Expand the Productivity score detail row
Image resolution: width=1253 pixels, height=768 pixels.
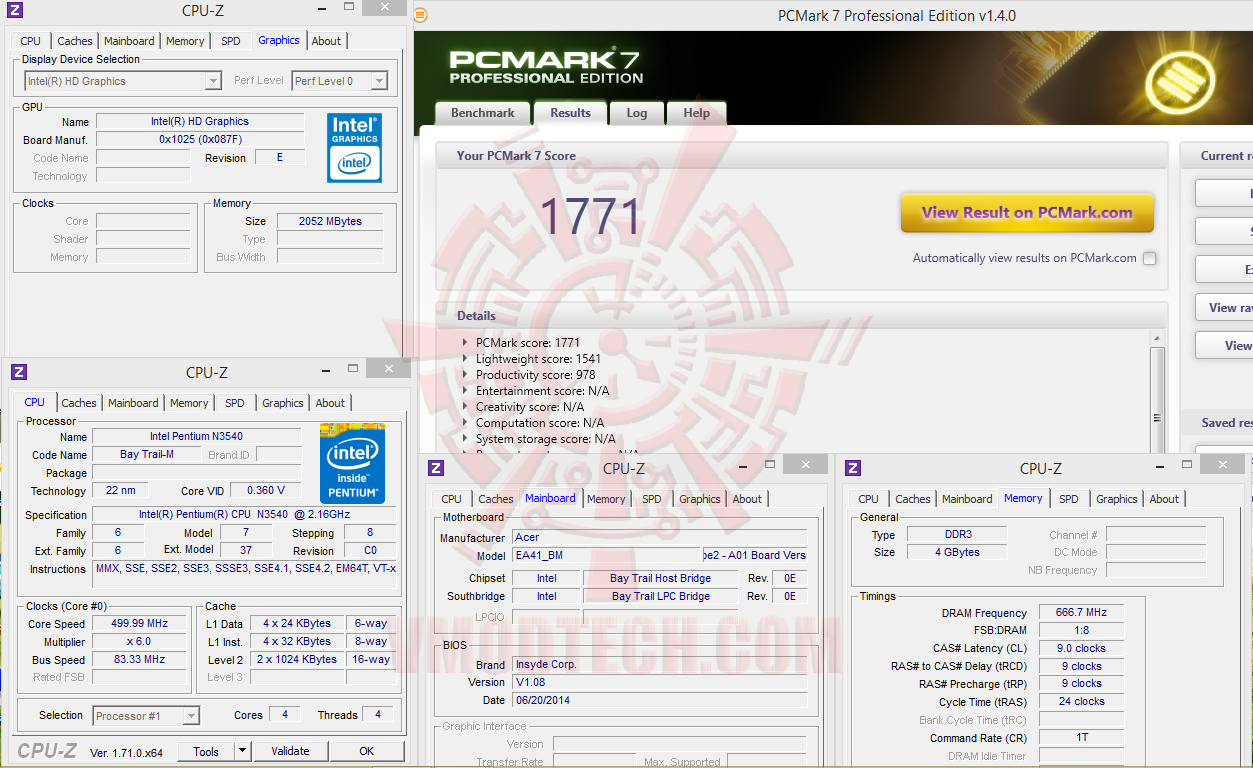coord(466,375)
